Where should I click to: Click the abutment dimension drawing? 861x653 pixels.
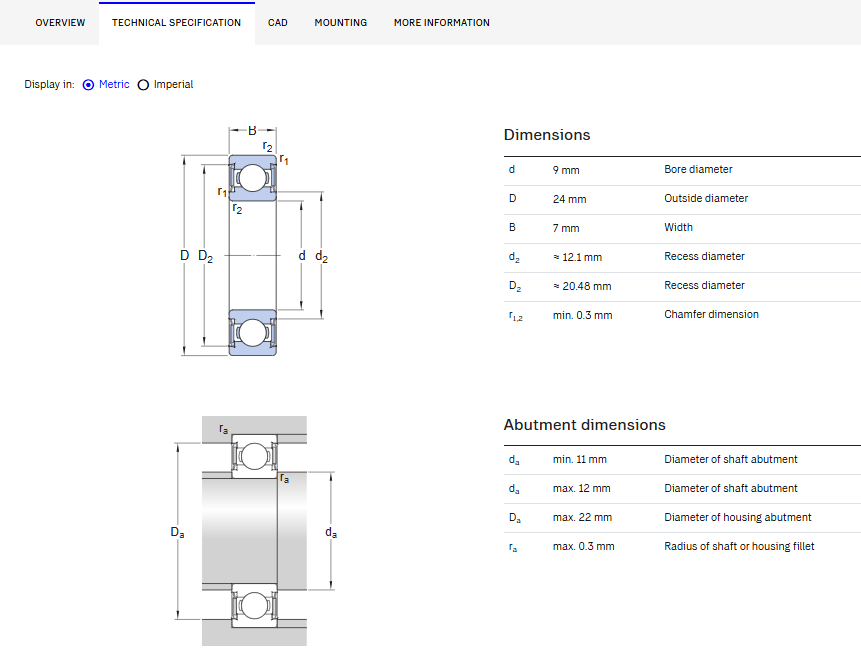[254, 531]
